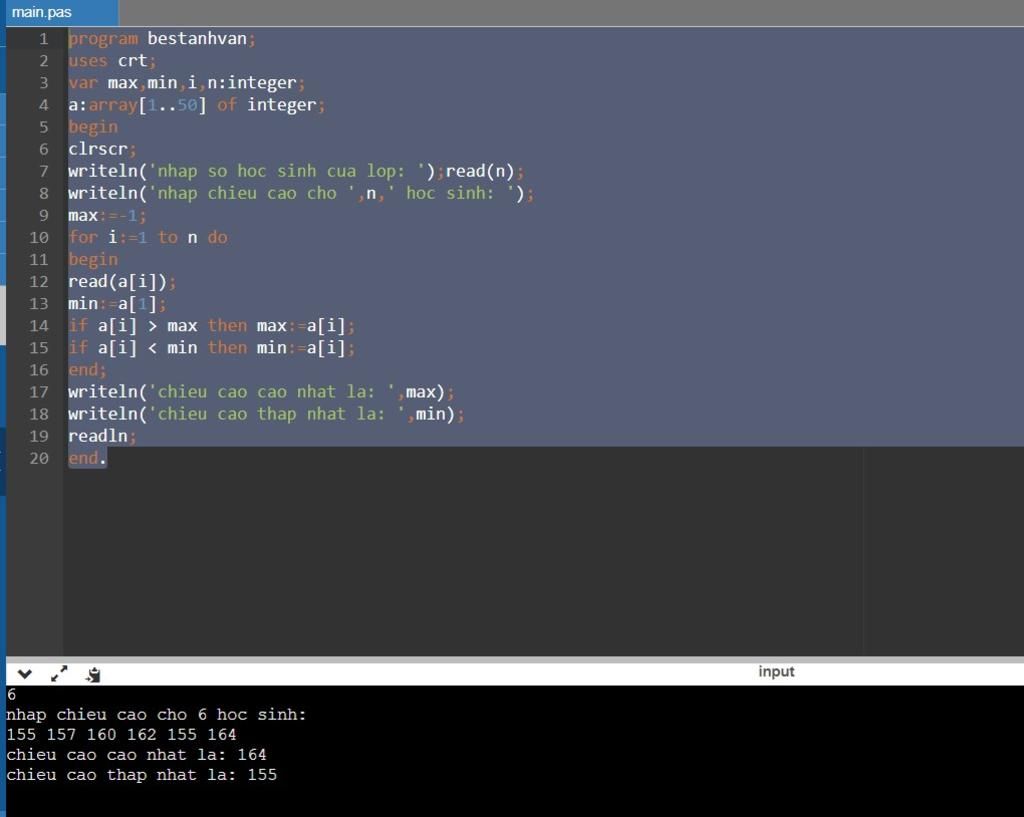Click console output '155 157 160 162 155 164'
1024x817 pixels.
[121, 735]
